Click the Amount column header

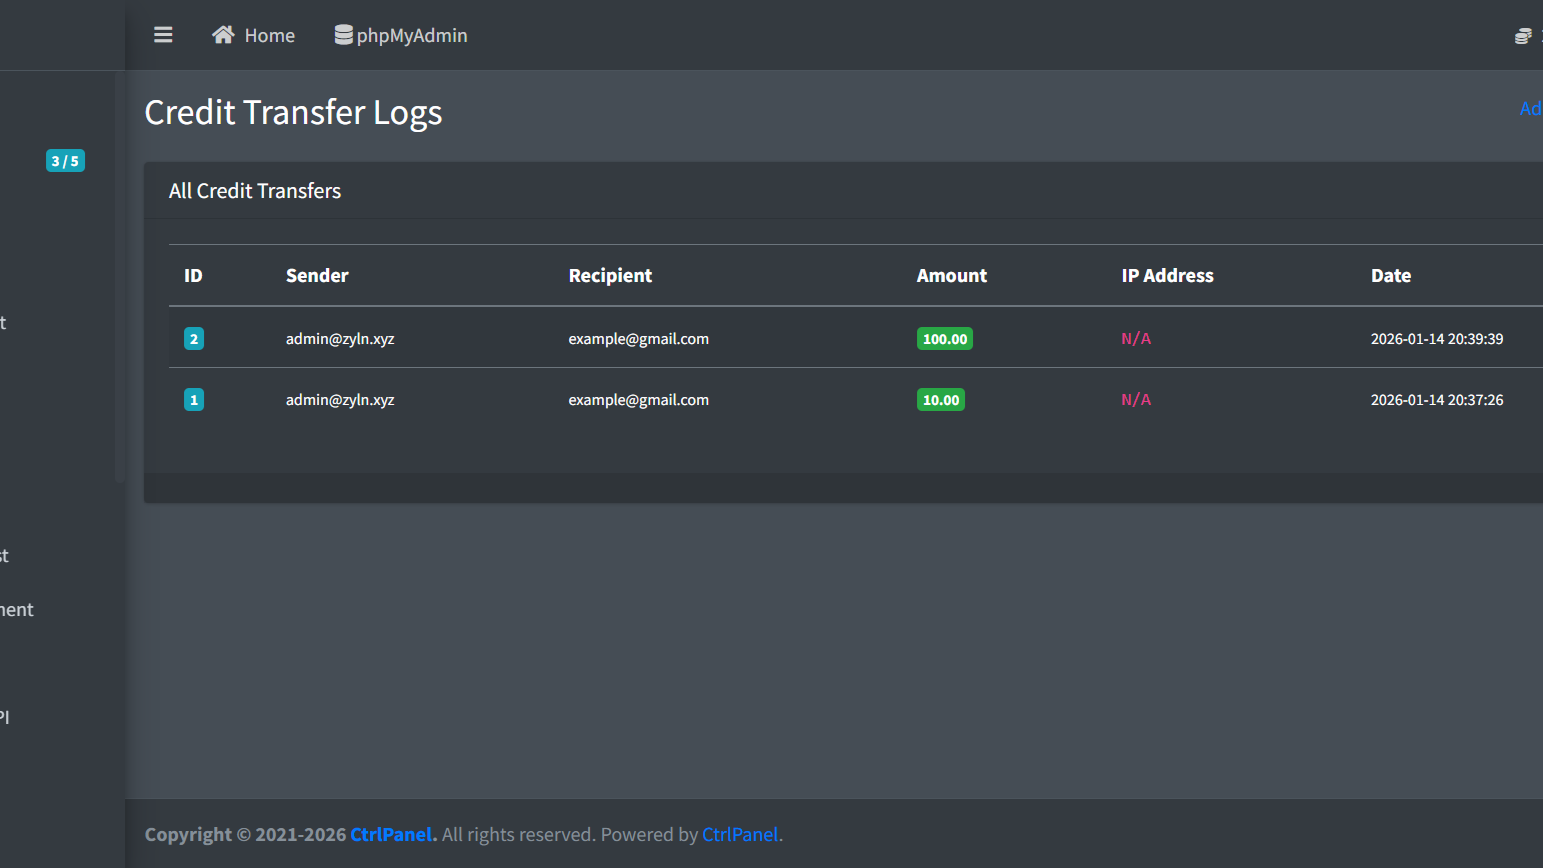[x=951, y=276]
